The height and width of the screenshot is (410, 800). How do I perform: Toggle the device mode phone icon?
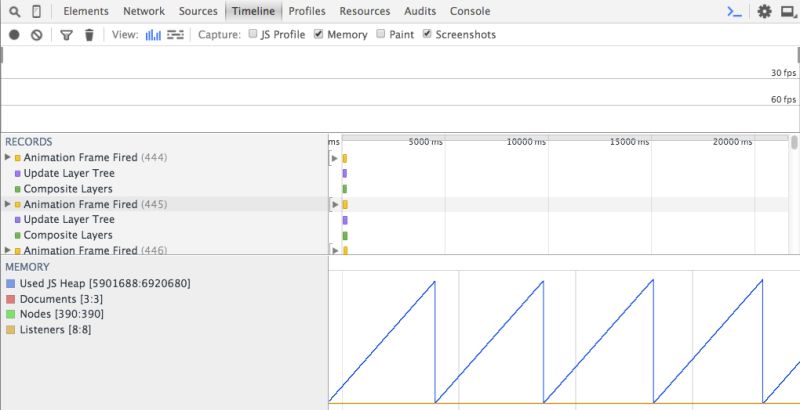[x=37, y=11]
